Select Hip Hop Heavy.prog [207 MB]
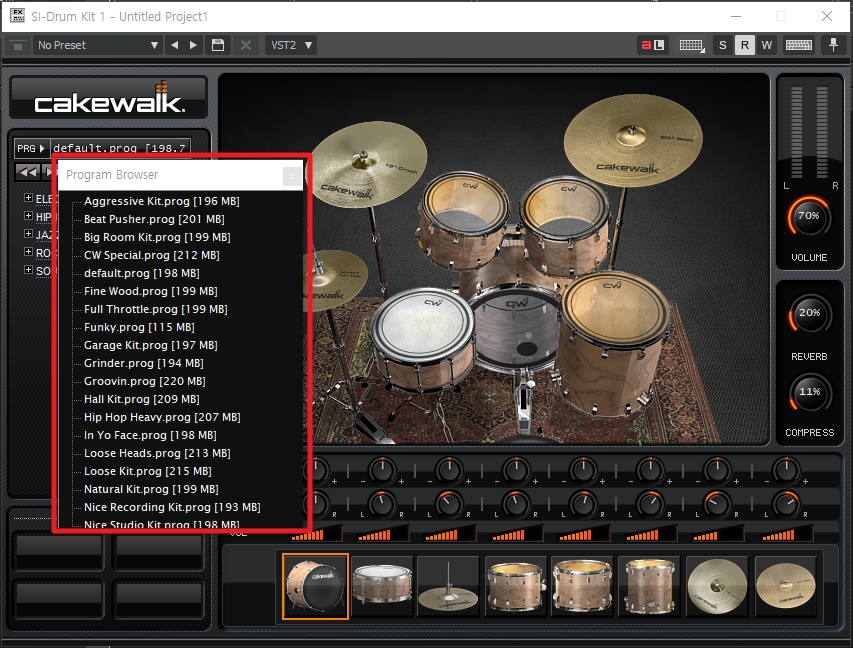This screenshot has width=853, height=648. (162, 417)
